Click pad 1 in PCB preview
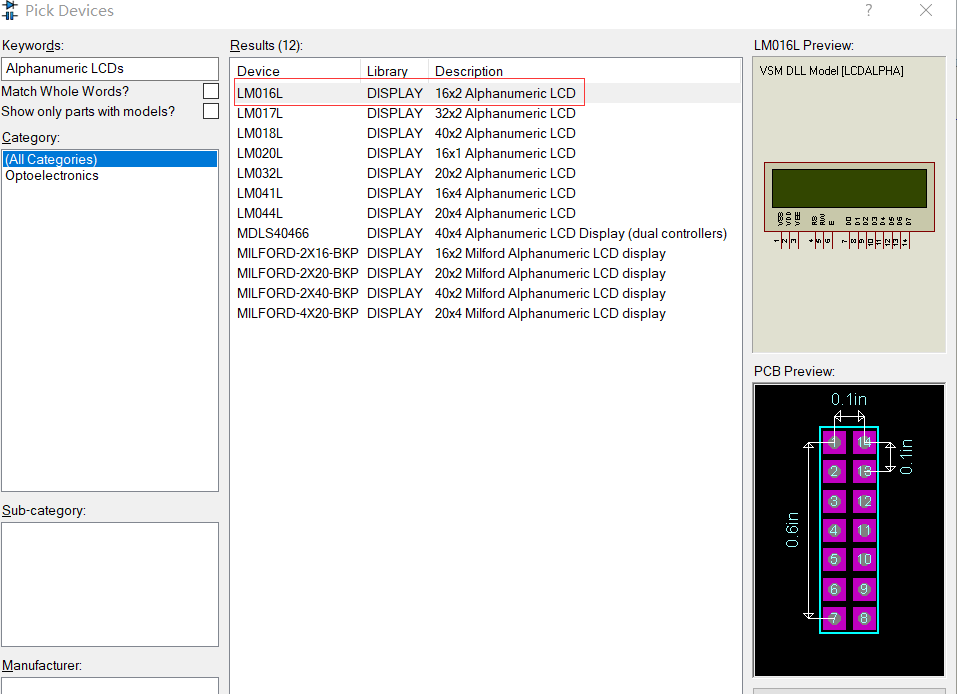This screenshot has height=694, width=957. (834, 442)
